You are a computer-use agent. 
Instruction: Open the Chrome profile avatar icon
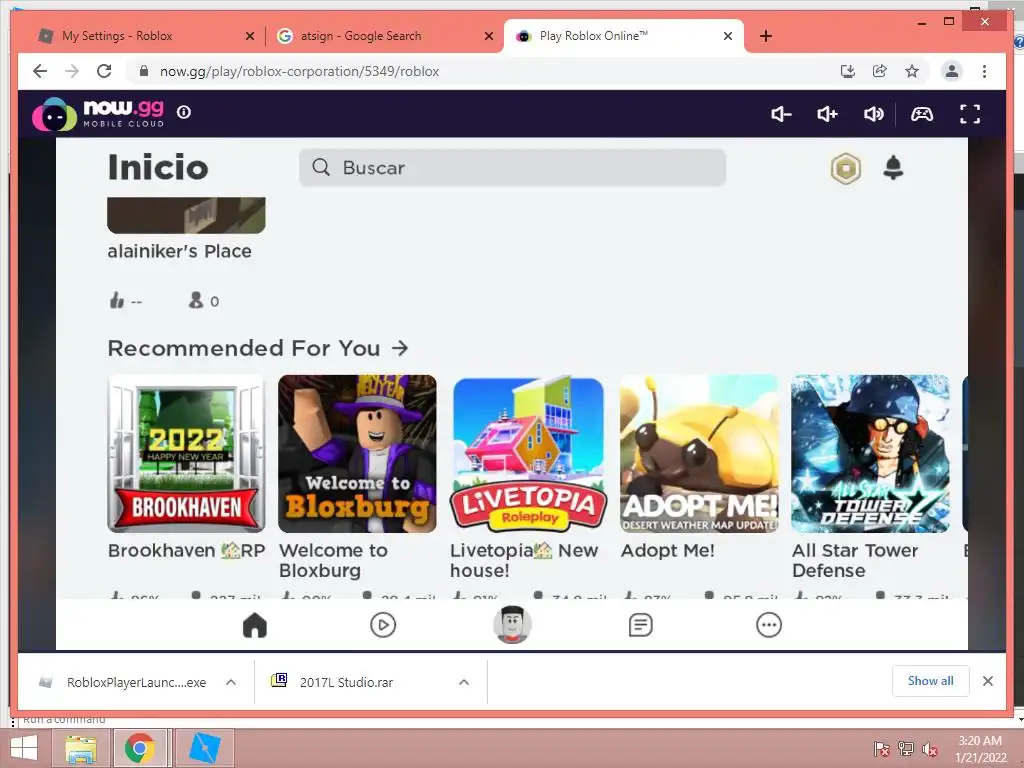952,71
